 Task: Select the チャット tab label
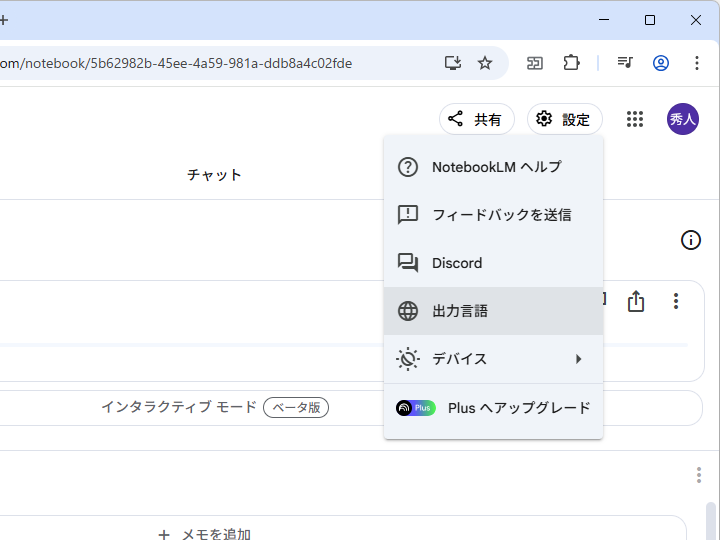(214, 175)
